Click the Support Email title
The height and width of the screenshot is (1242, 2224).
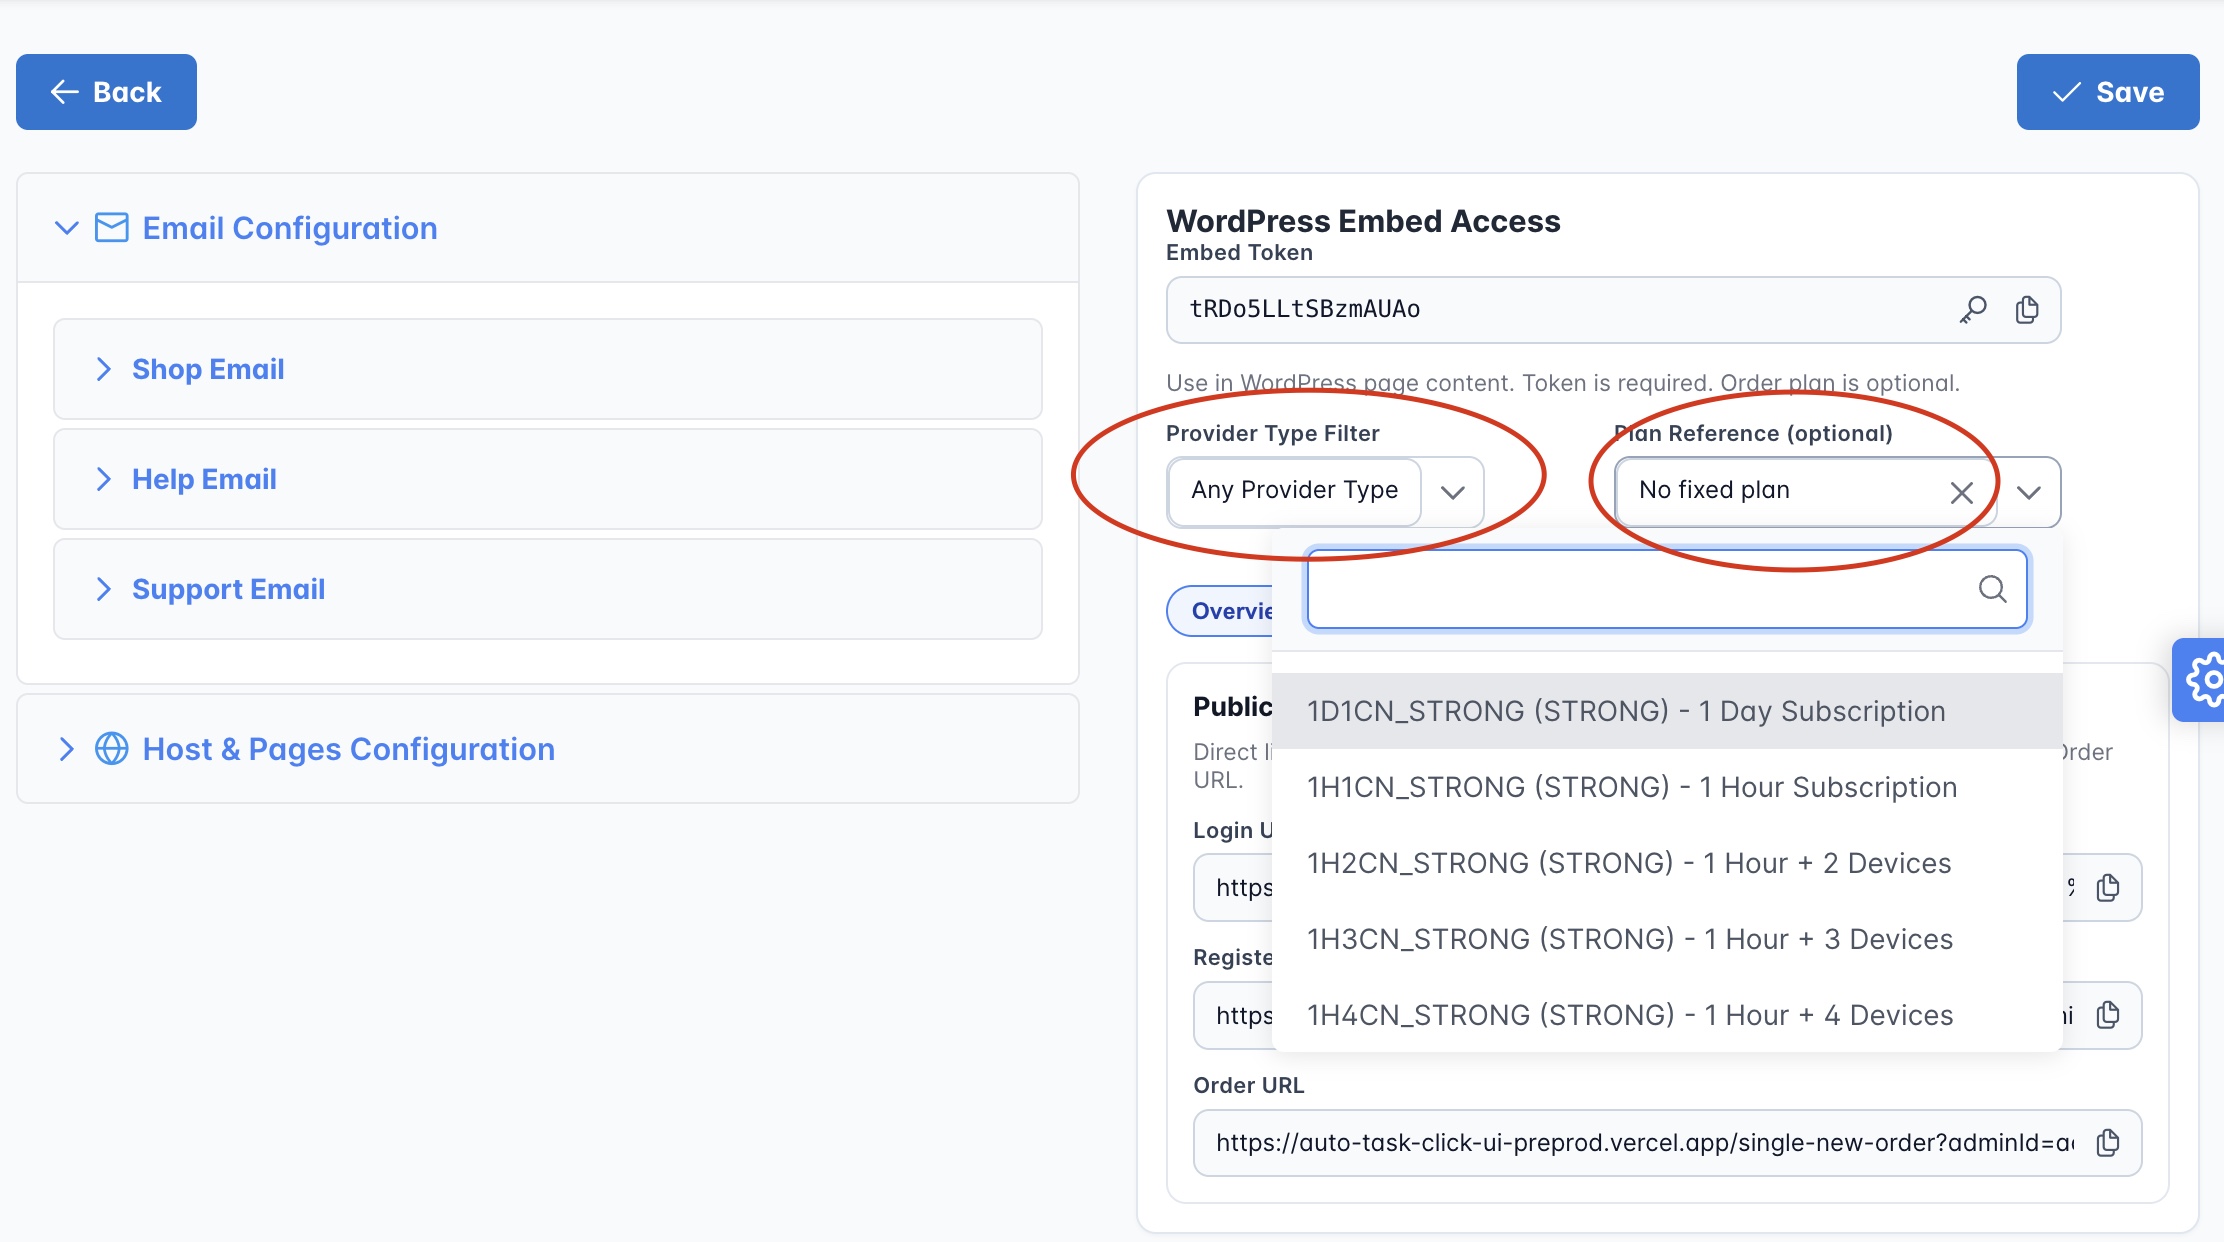[228, 589]
